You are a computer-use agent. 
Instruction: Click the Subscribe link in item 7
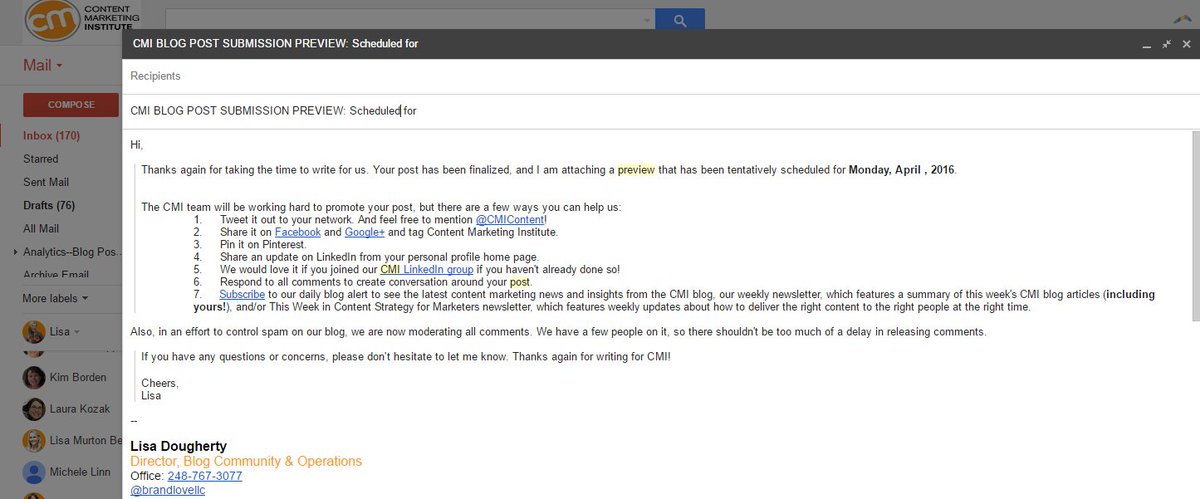[242, 295]
